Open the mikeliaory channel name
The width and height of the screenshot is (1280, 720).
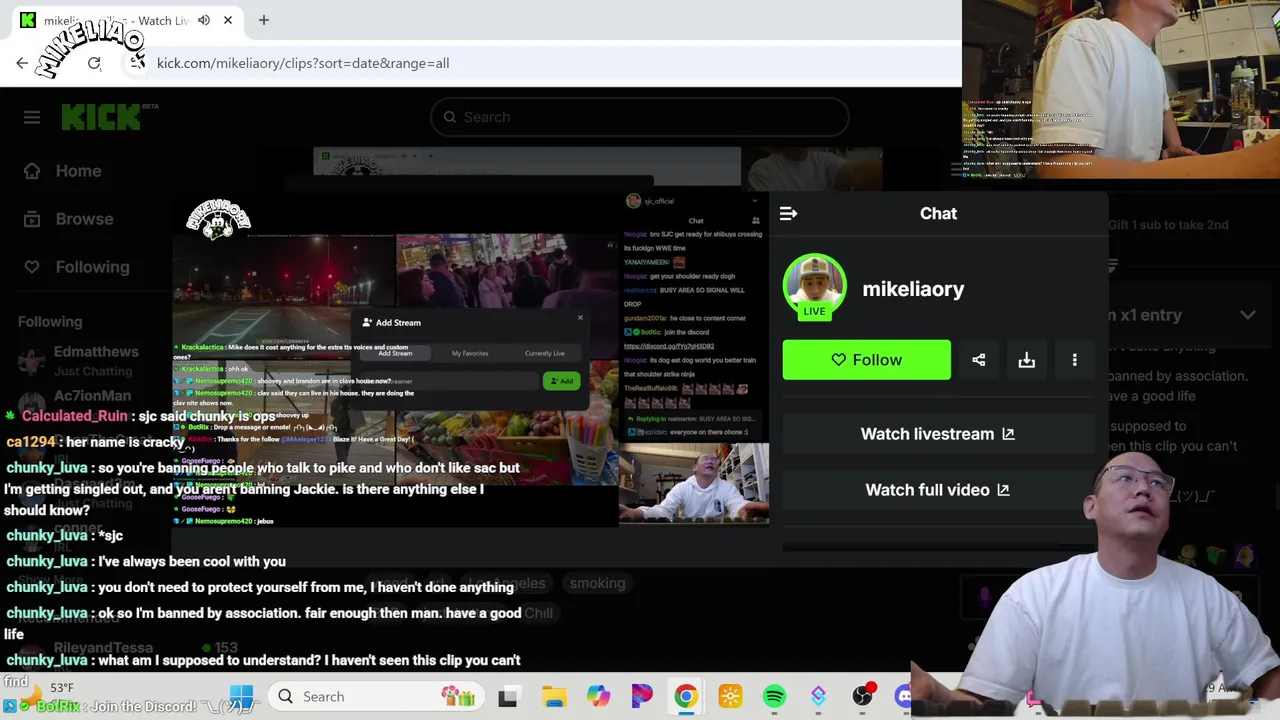click(913, 289)
